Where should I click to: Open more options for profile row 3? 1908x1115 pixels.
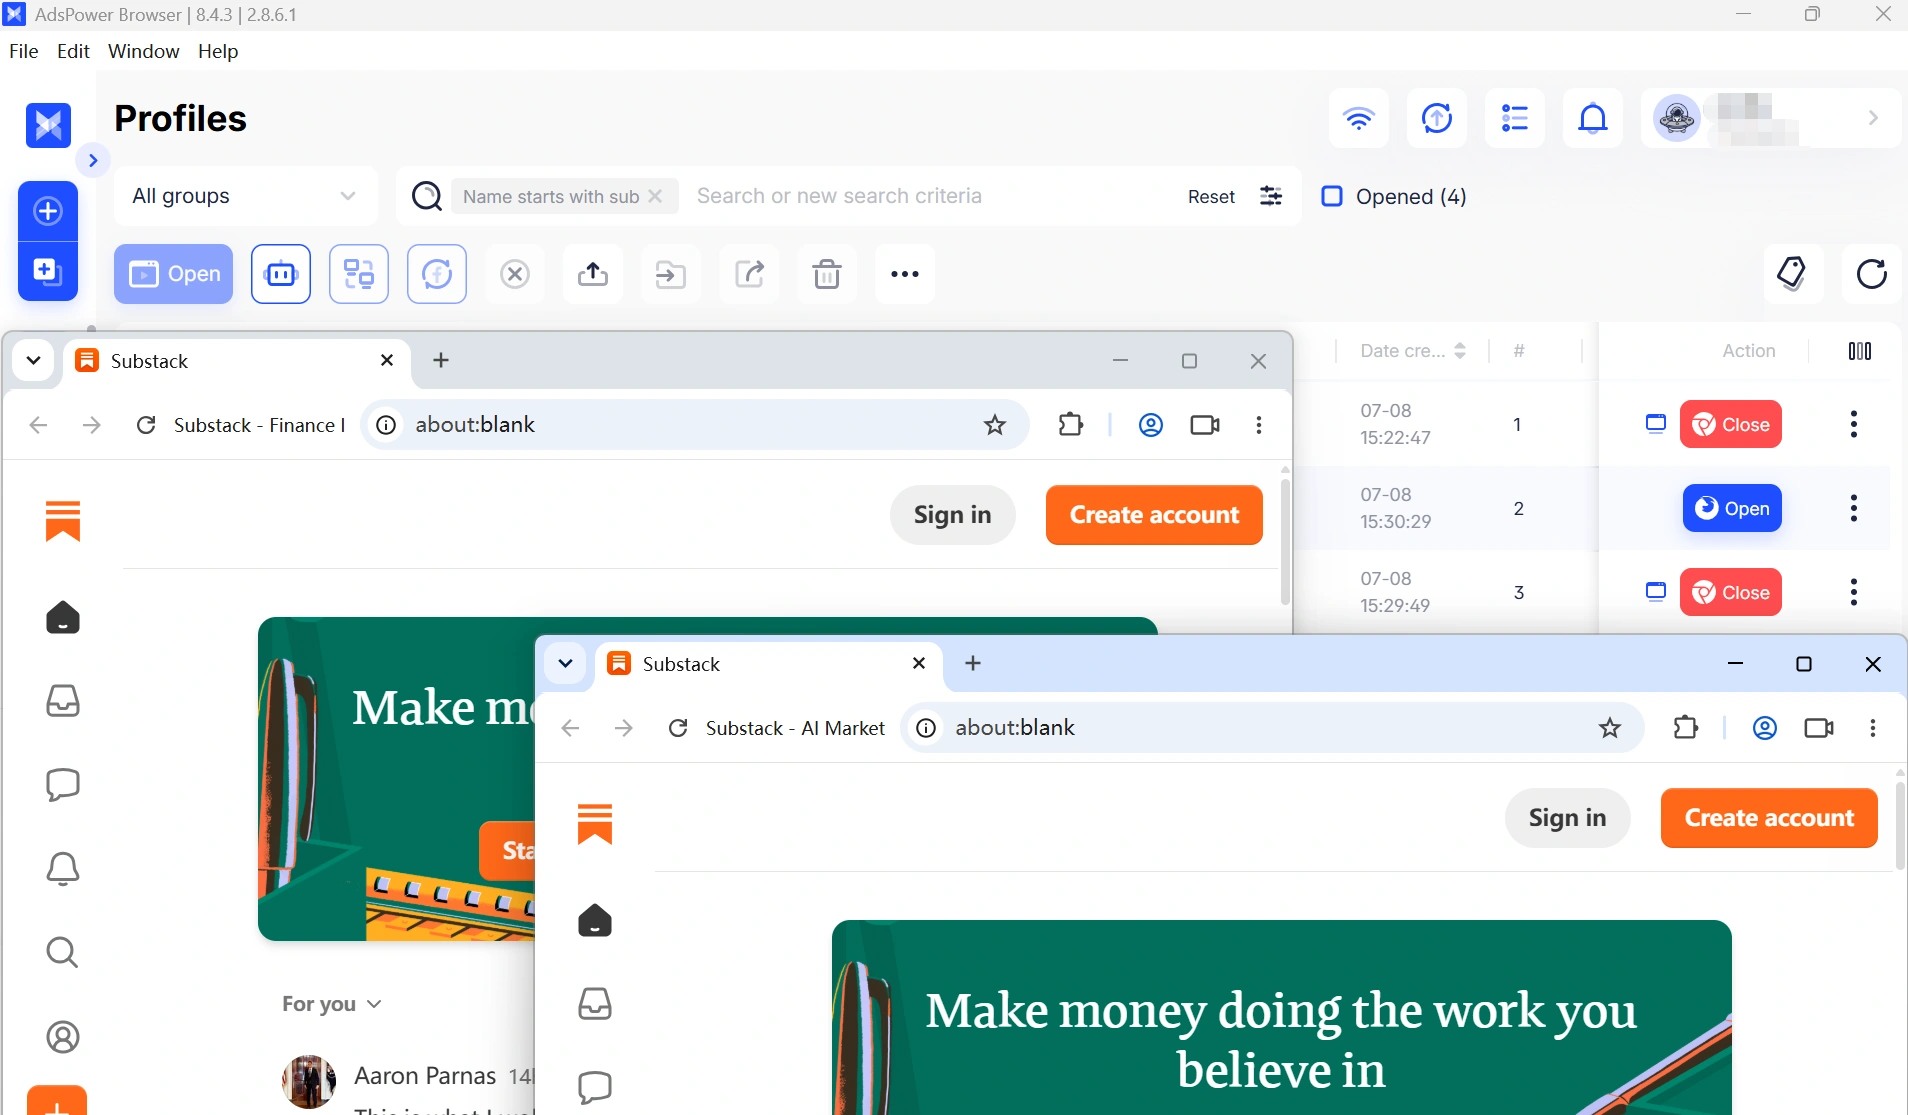click(x=1854, y=592)
